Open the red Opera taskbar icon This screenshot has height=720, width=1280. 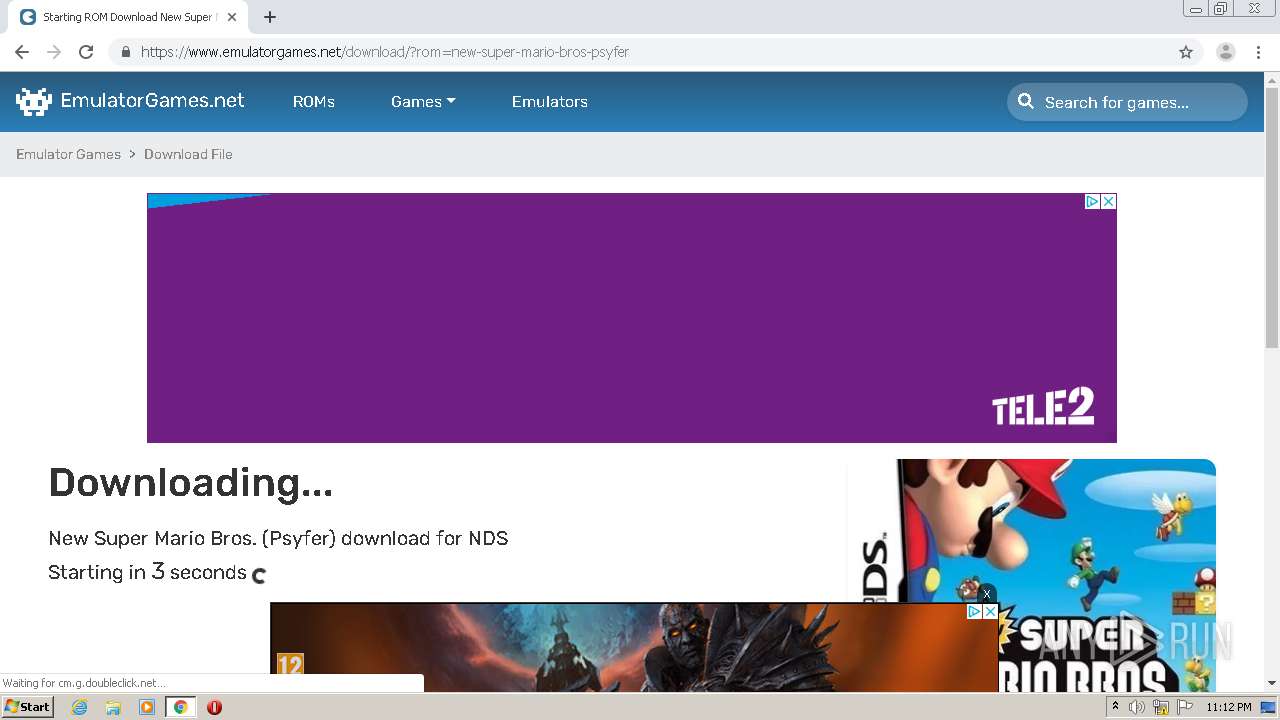(214, 707)
